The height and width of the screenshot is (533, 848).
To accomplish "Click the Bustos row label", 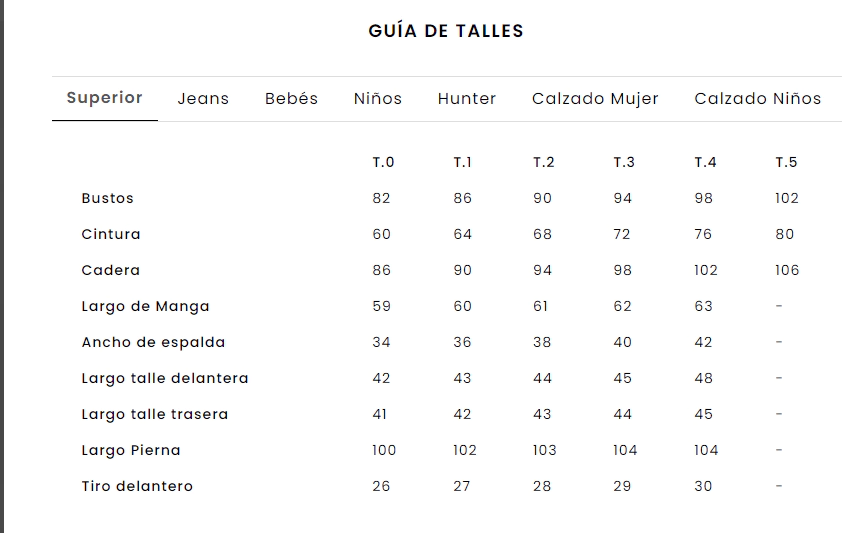I will pyautogui.click(x=108, y=198).
